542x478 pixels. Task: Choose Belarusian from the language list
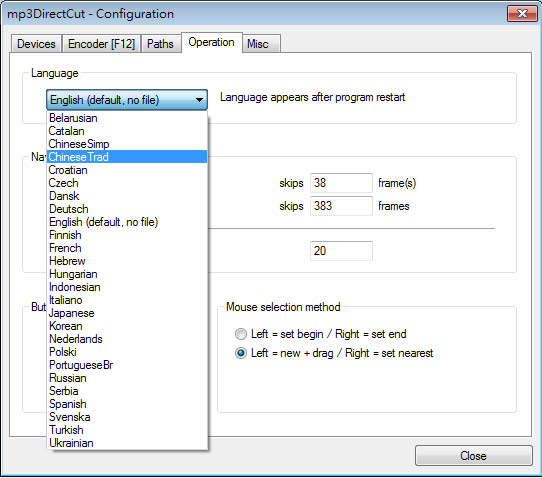point(127,118)
